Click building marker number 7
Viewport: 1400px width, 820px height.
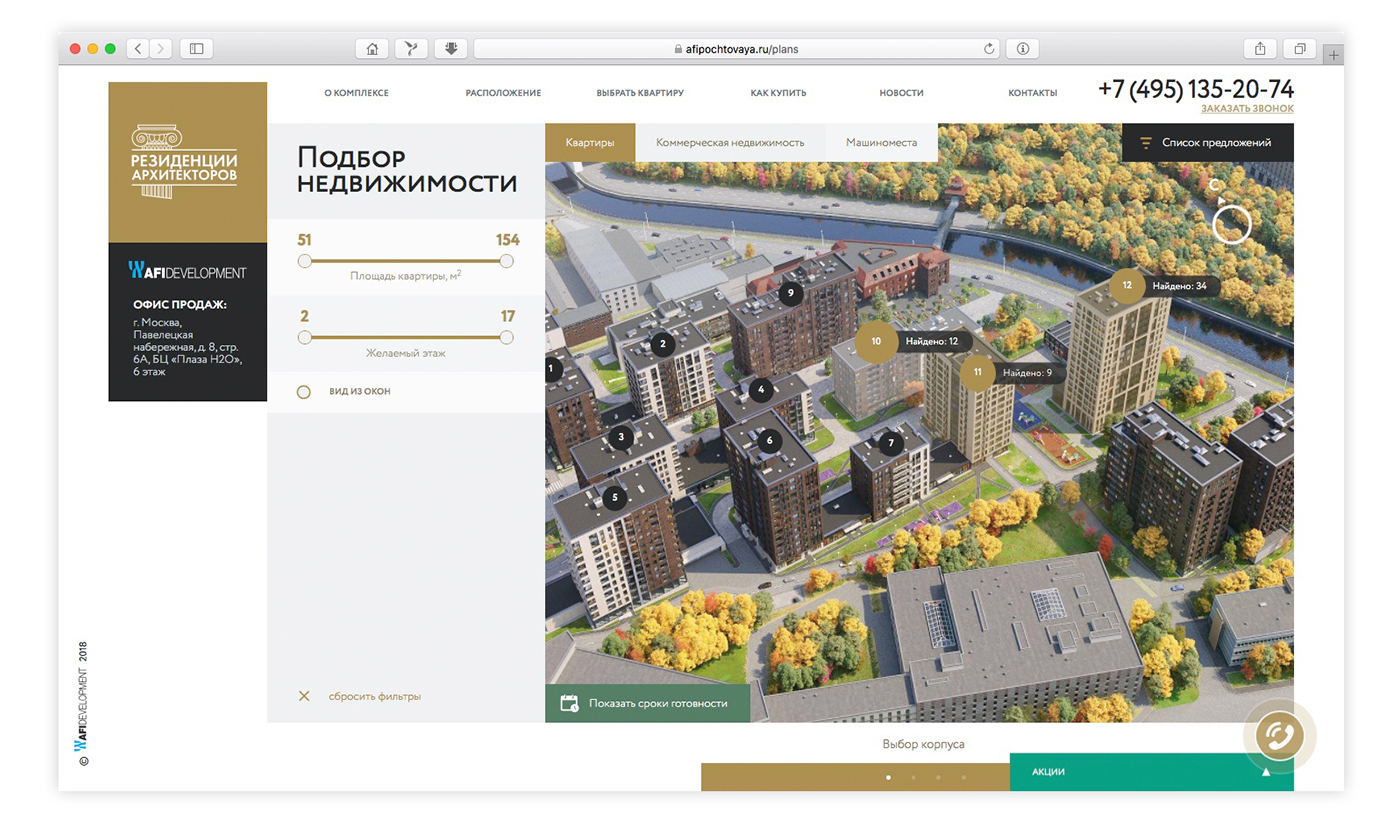click(x=891, y=443)
